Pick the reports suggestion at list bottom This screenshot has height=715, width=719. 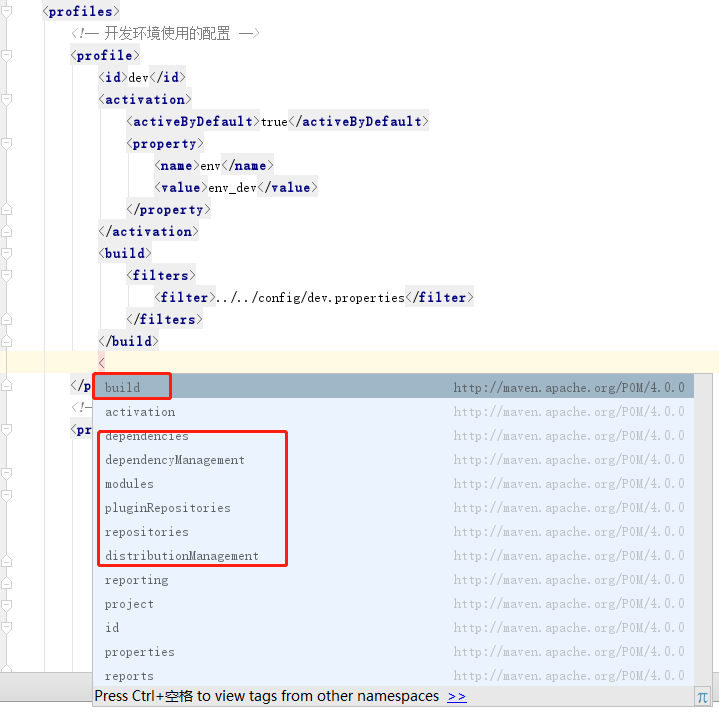point(393,676)
